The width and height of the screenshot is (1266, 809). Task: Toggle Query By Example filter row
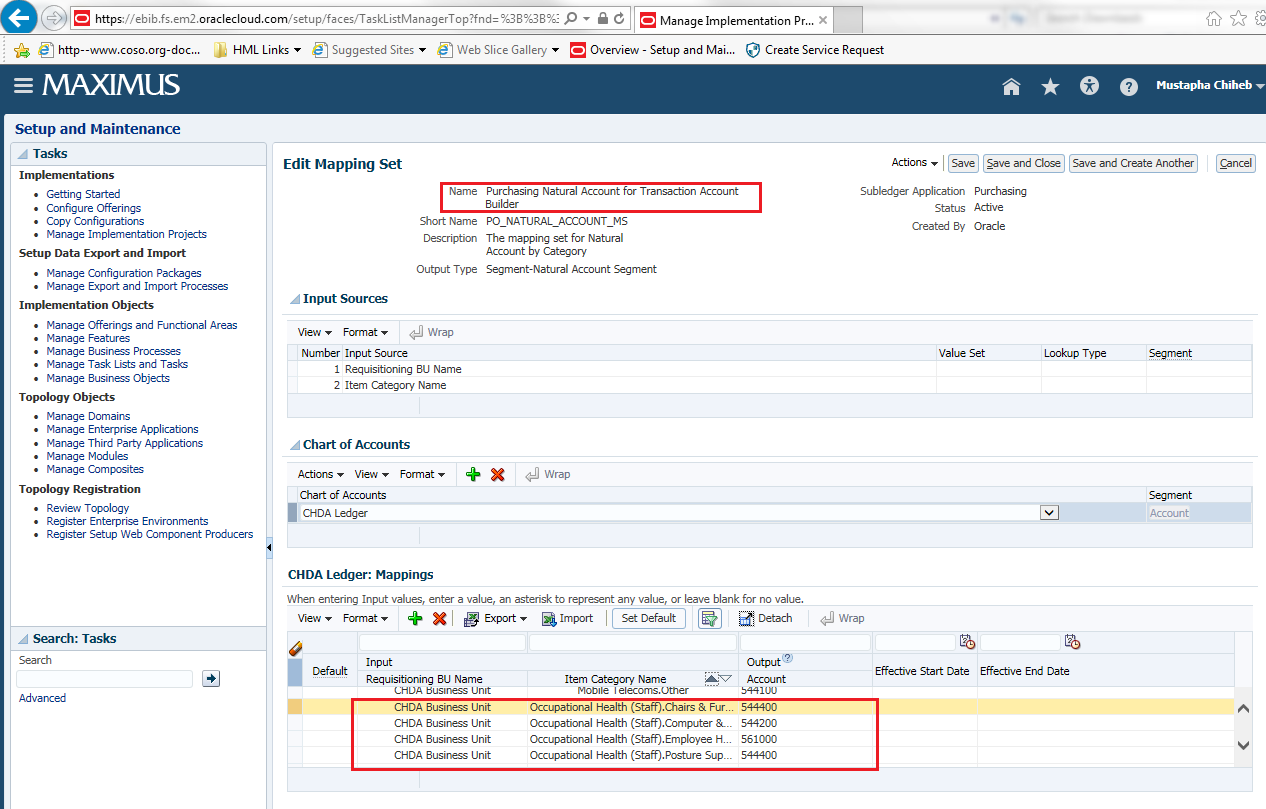pos(710,618)
